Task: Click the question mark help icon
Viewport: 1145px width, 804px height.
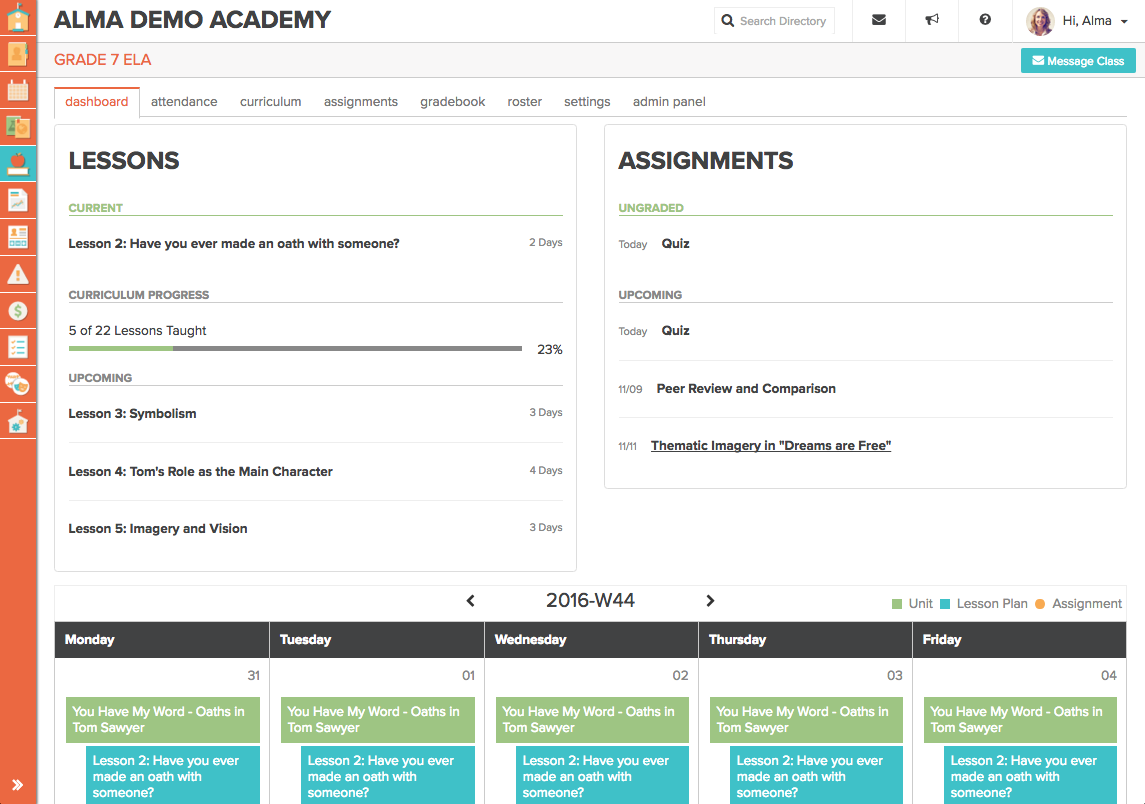Action: [985, 20]
